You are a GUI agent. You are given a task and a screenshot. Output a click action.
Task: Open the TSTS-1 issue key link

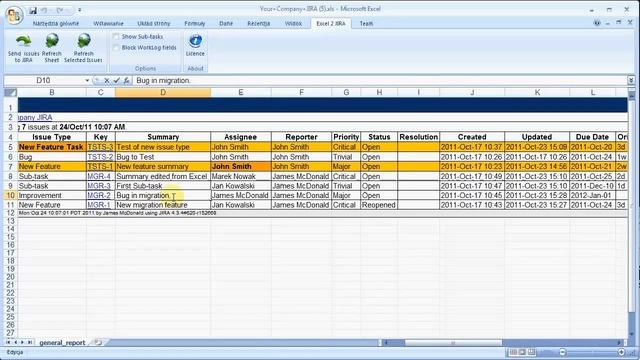(100, 167)
